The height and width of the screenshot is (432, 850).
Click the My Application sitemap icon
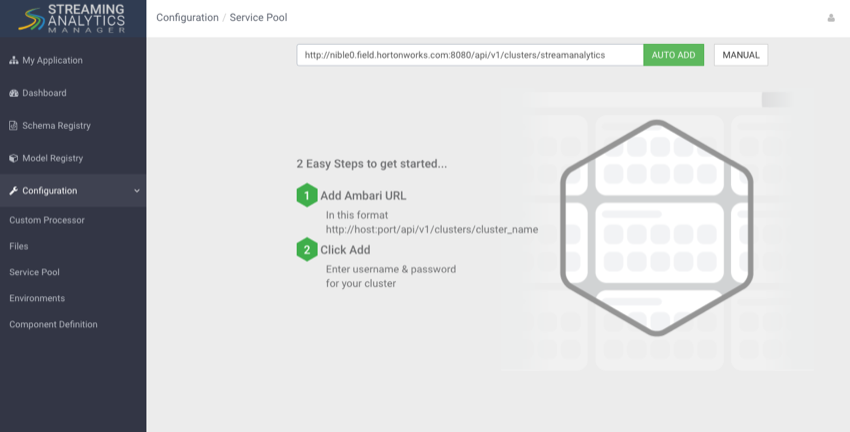tap(14, 61)
